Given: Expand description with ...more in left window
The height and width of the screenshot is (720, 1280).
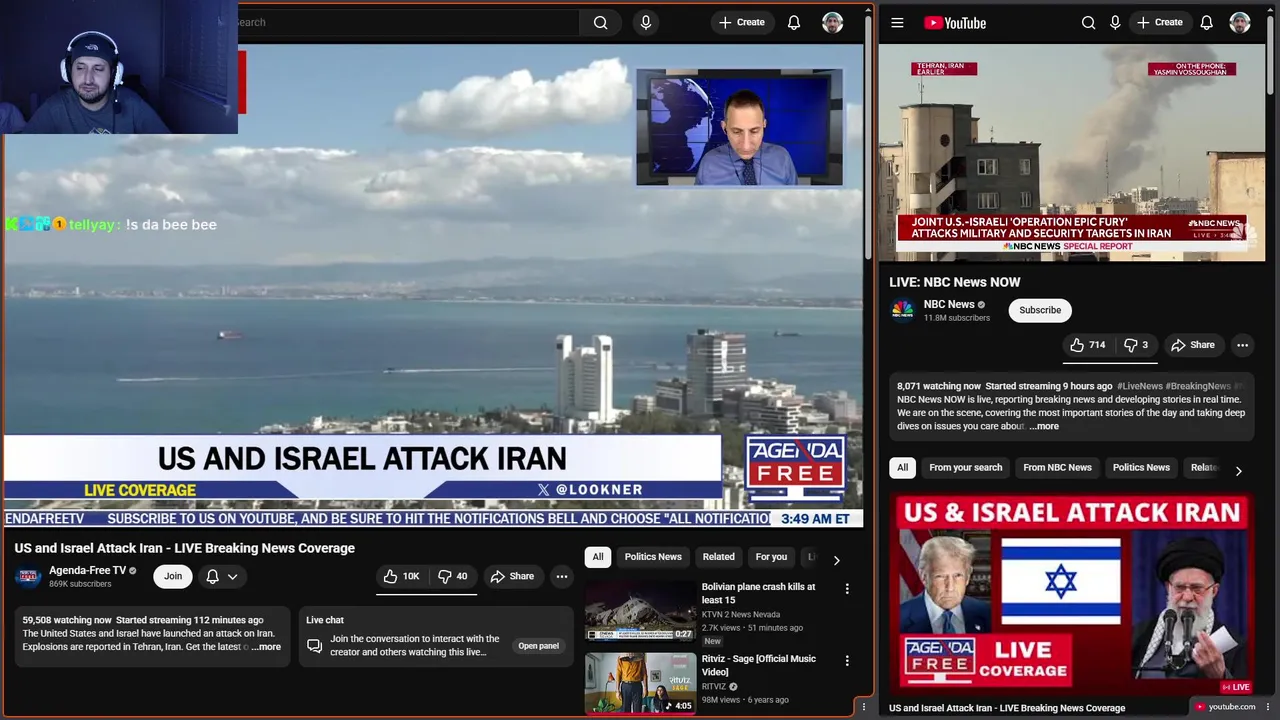Looking at the screenshot, I should pos(266,647).
